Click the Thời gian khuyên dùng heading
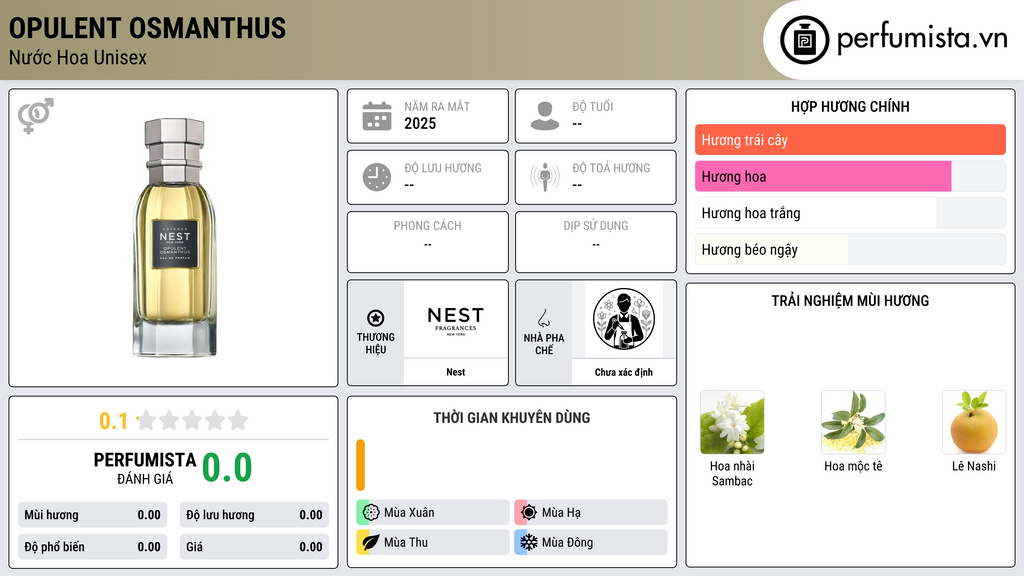The image size is (1024, 576). [x=511, y=418]
